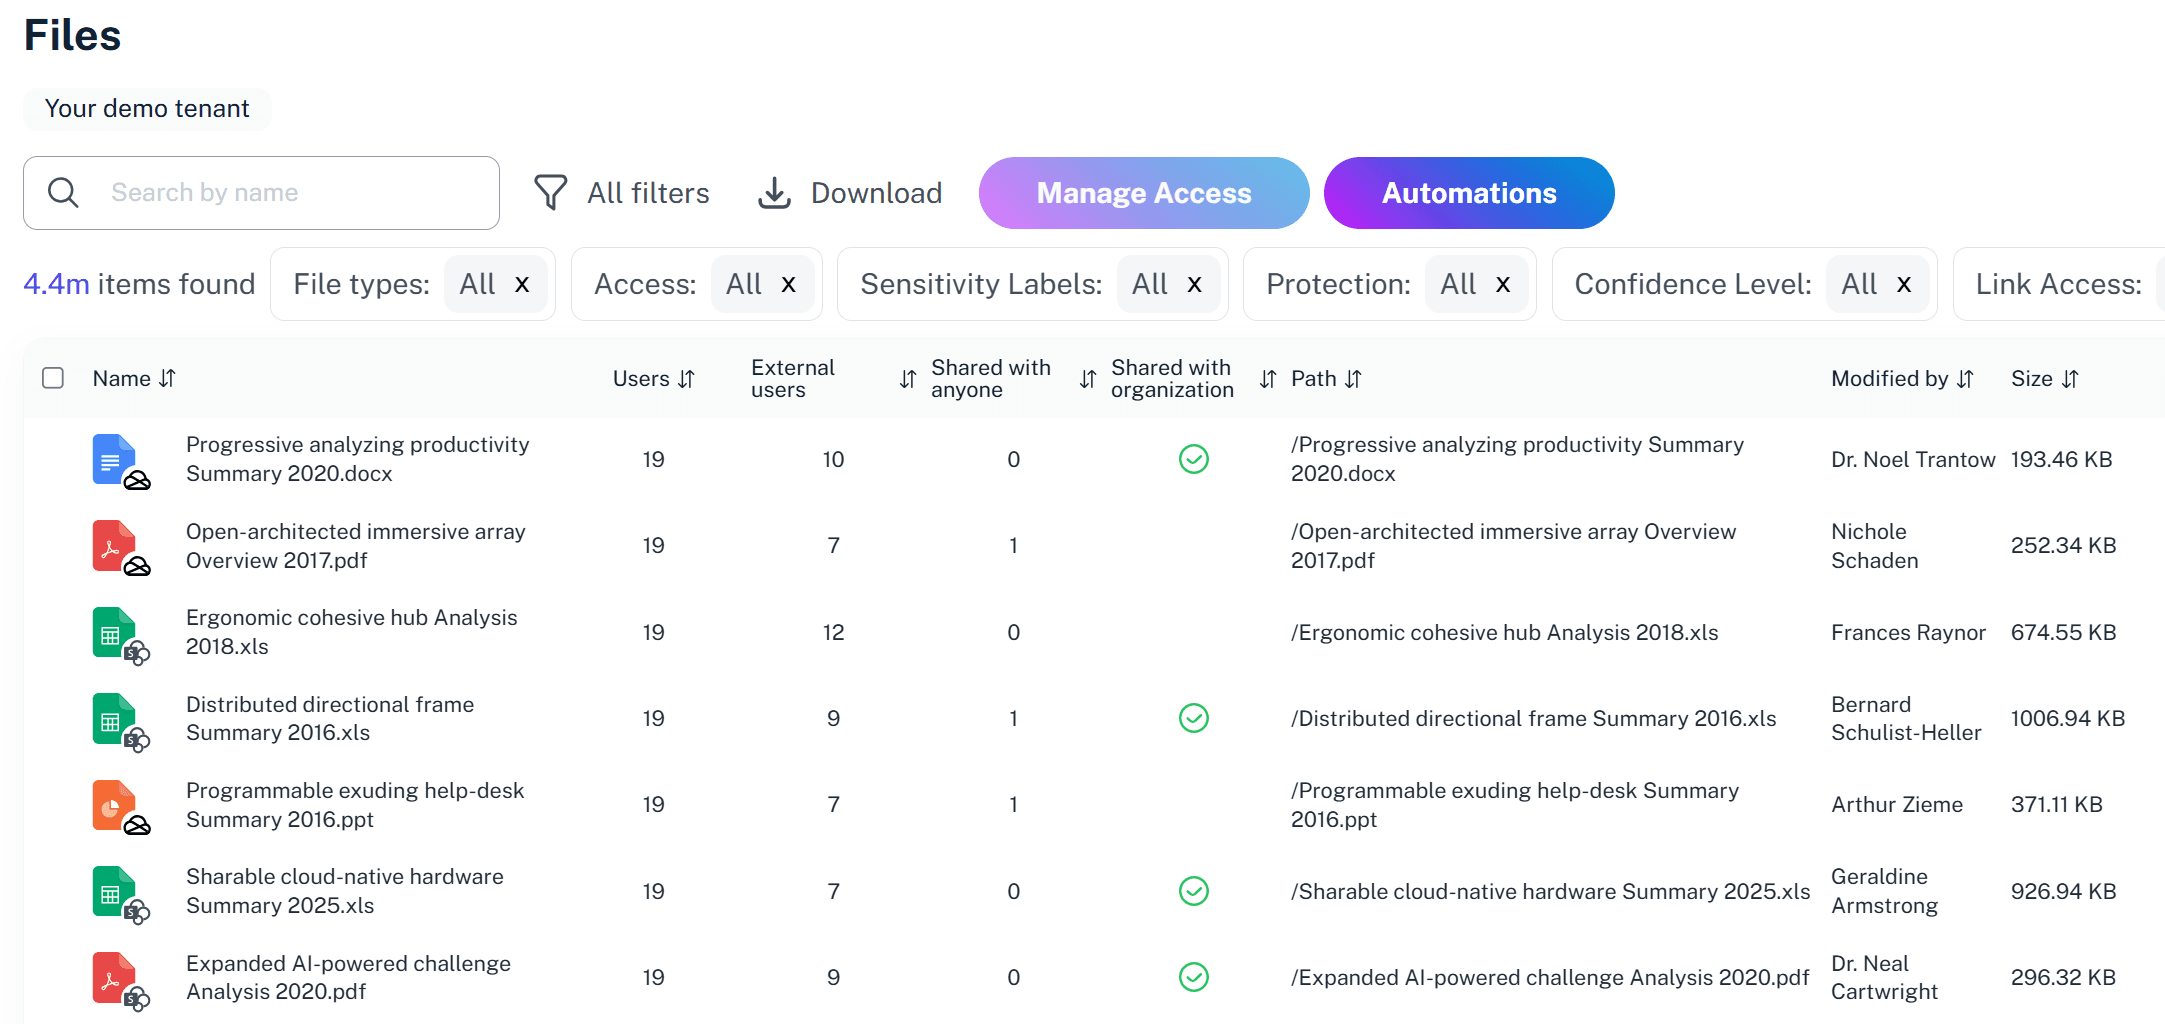Image resolution: width=2165 pixels, height=1024 pixels.
Task: Click the green checkmark in Distributed directional frame row
Action: point(1193,718)
